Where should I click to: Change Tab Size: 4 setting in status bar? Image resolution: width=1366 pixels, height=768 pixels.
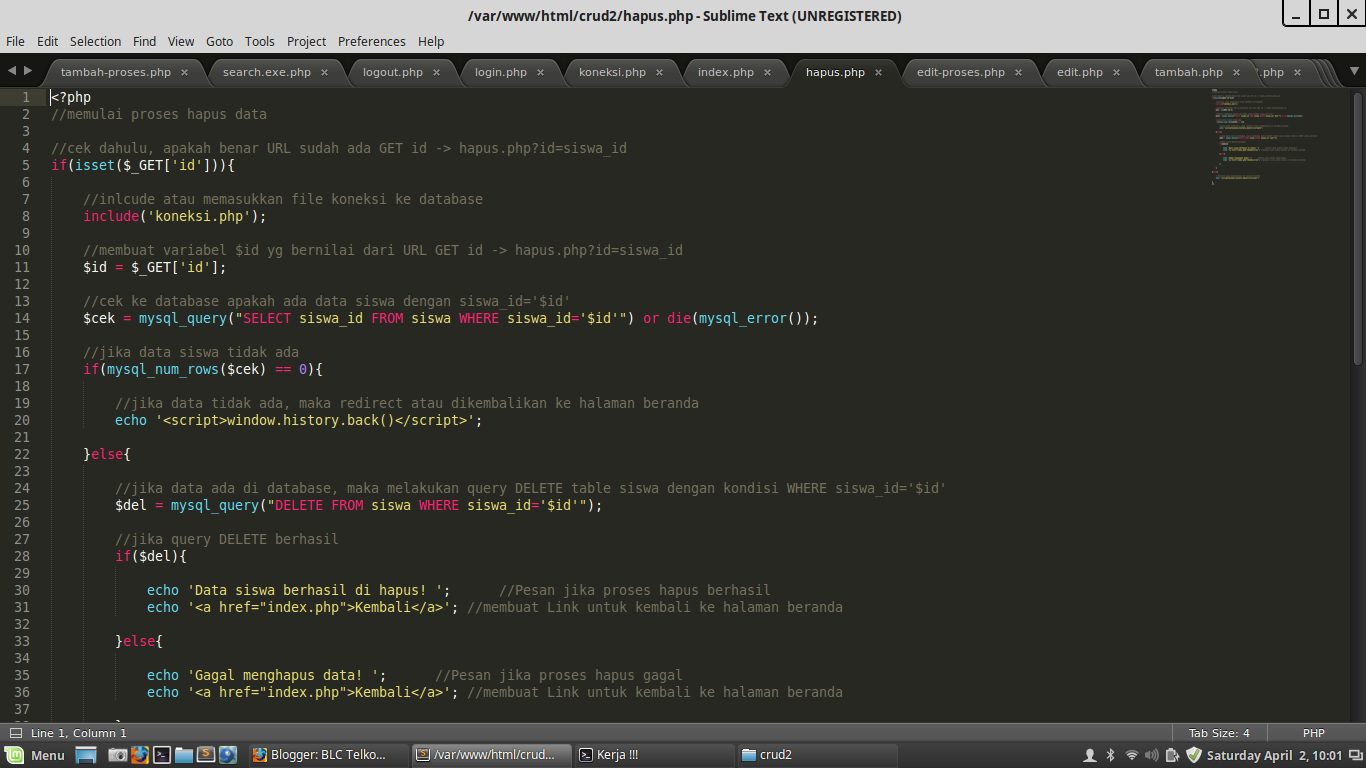pyautogui.click(x=1219, y=733)
